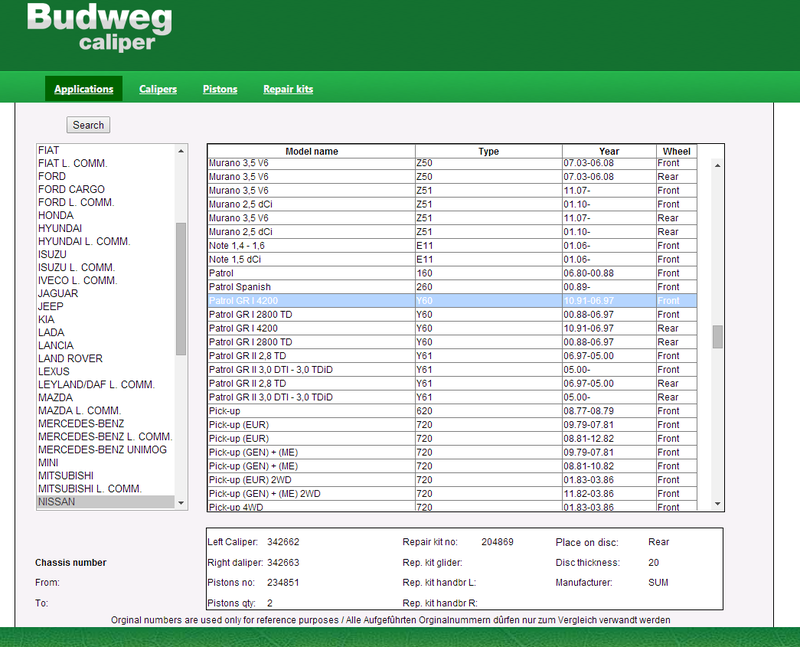
Task: Choose MERCEDES-BENZ manufacturer
Action: [x=106, y=424]
